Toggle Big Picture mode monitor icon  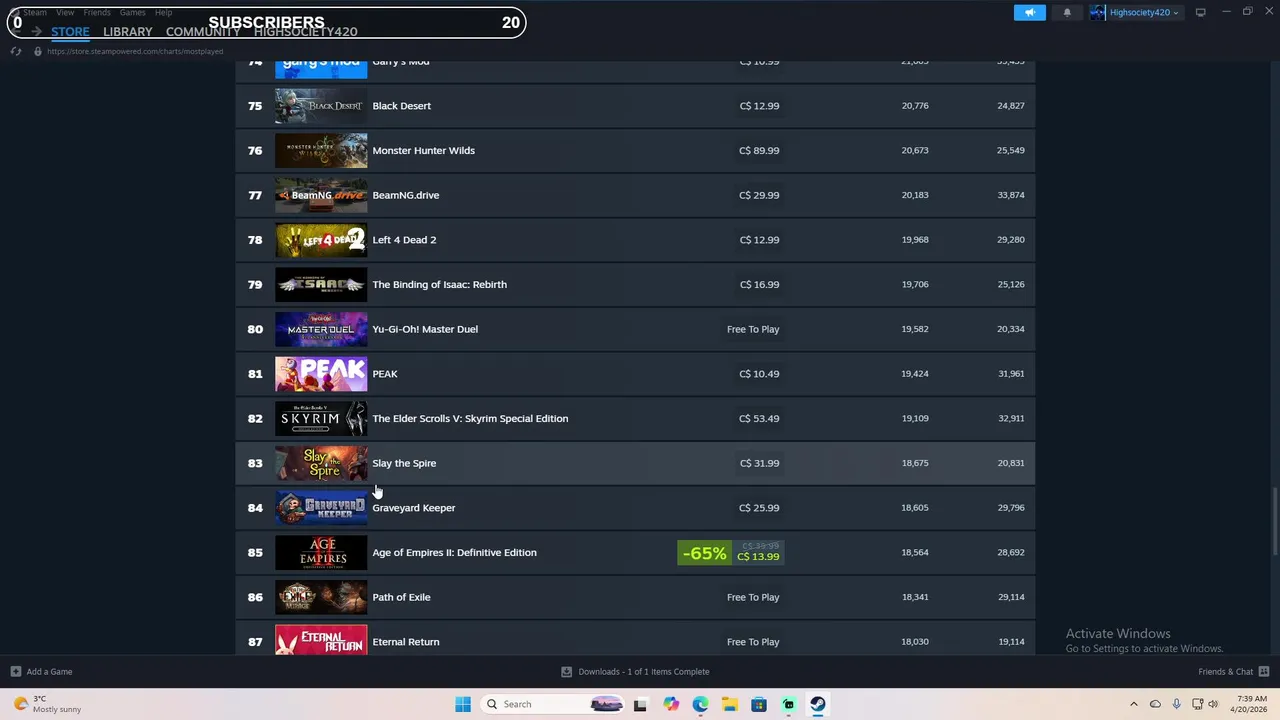(1200, 12)
